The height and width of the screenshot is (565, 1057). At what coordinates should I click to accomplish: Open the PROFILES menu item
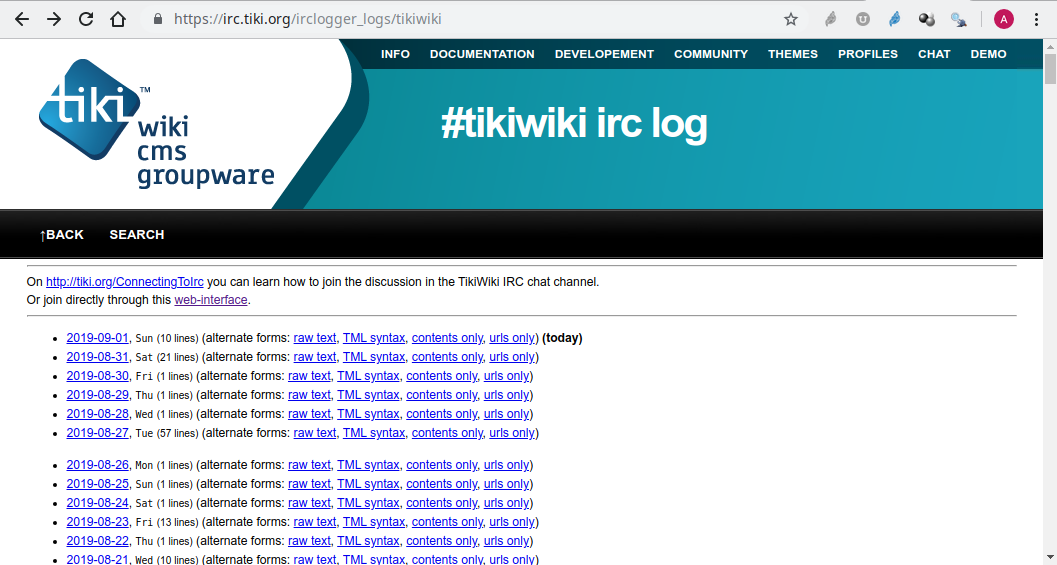coord(868,54)
